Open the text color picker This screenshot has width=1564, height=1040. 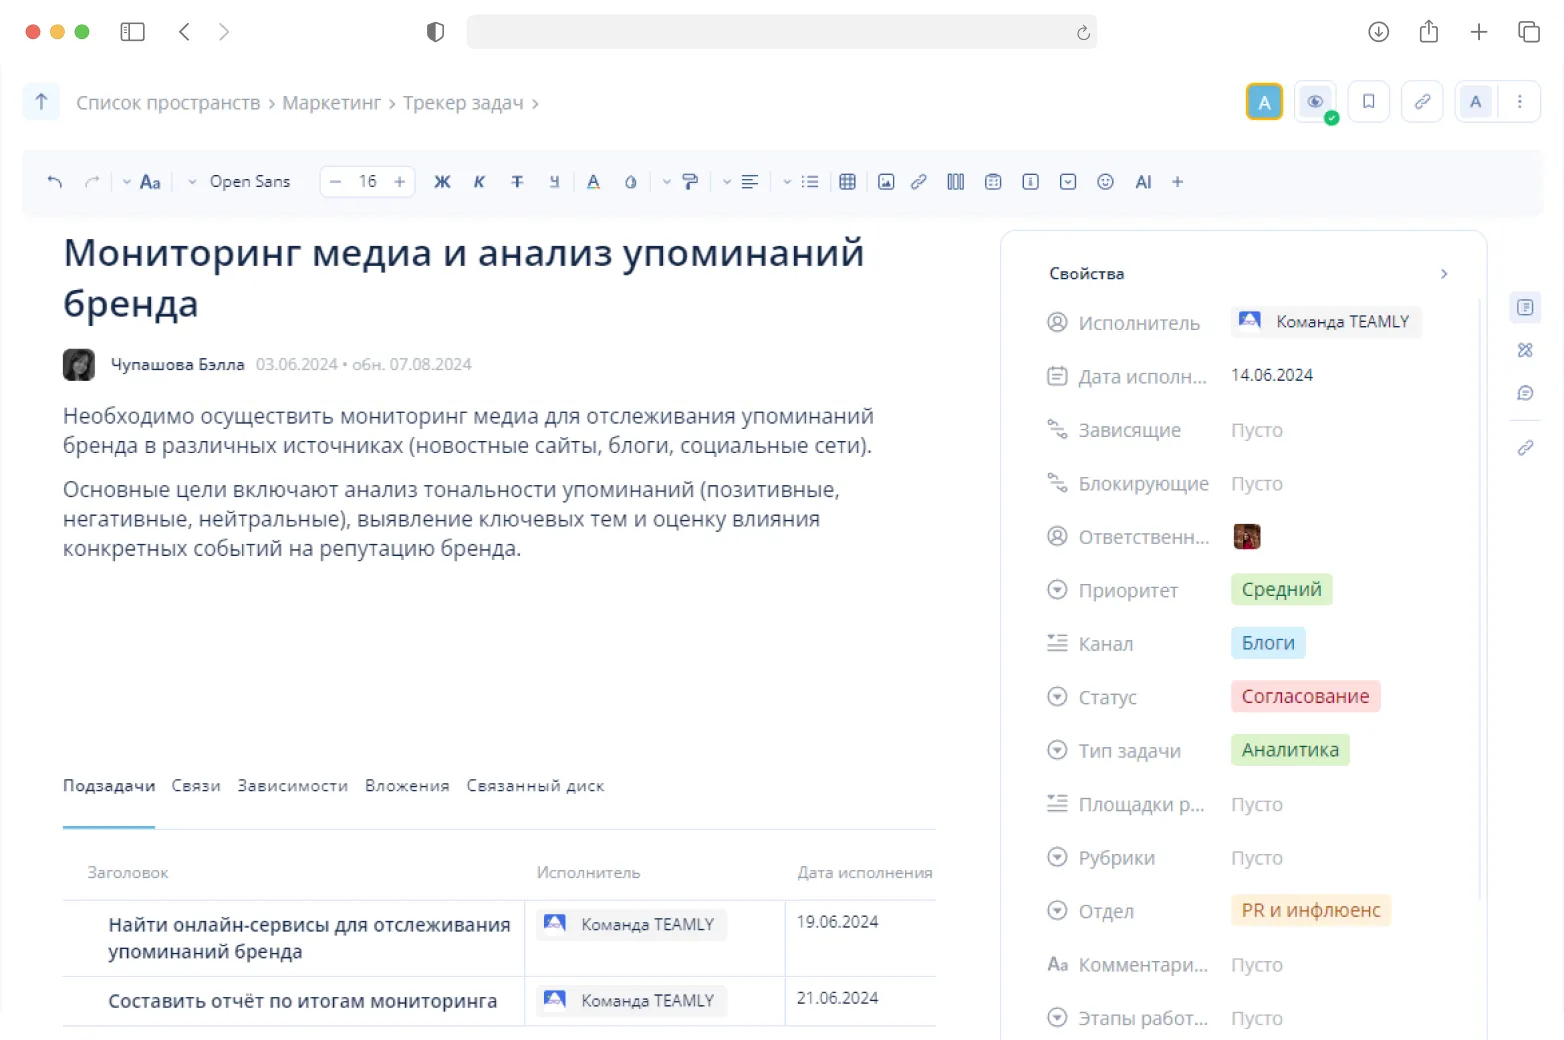(x=593, y=182)
